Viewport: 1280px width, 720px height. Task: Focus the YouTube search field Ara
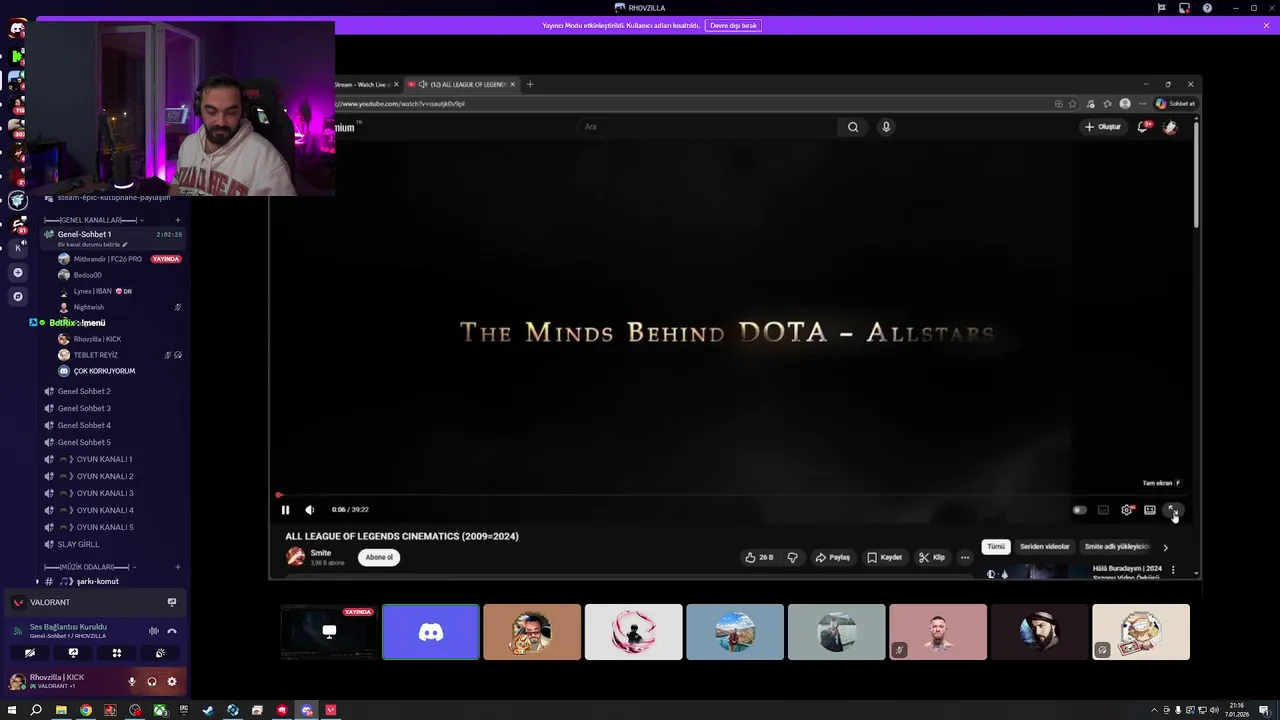pos(707,127)
